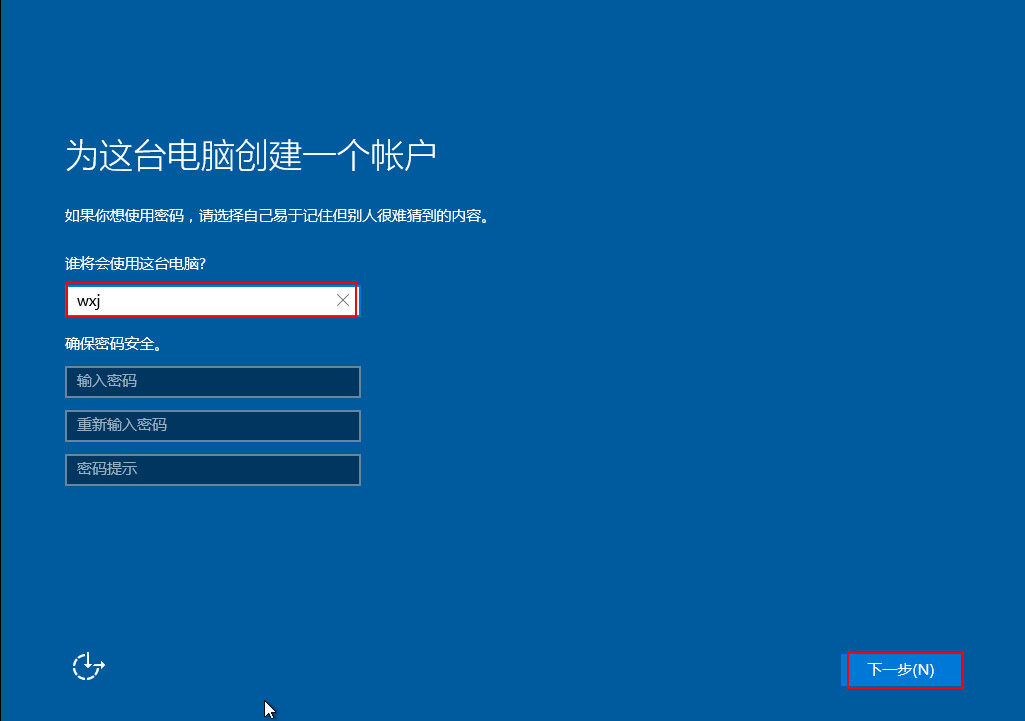Place cursor right after the wxj text
Screen dimensions: 1025x721
[x=102, y=301]
